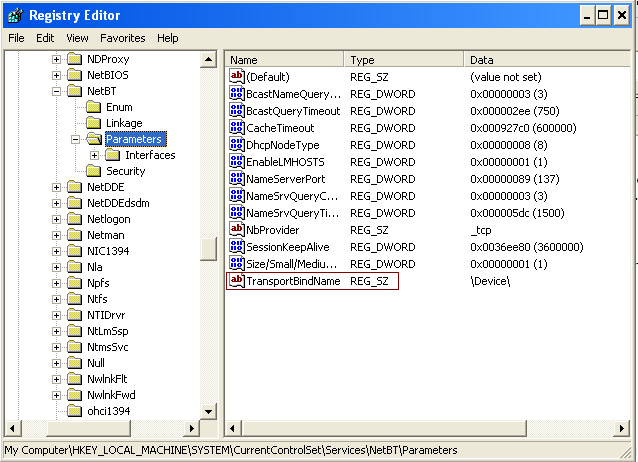Expand the NetBIOS tree node
The image size is (638, 462).
click(56, 75)
